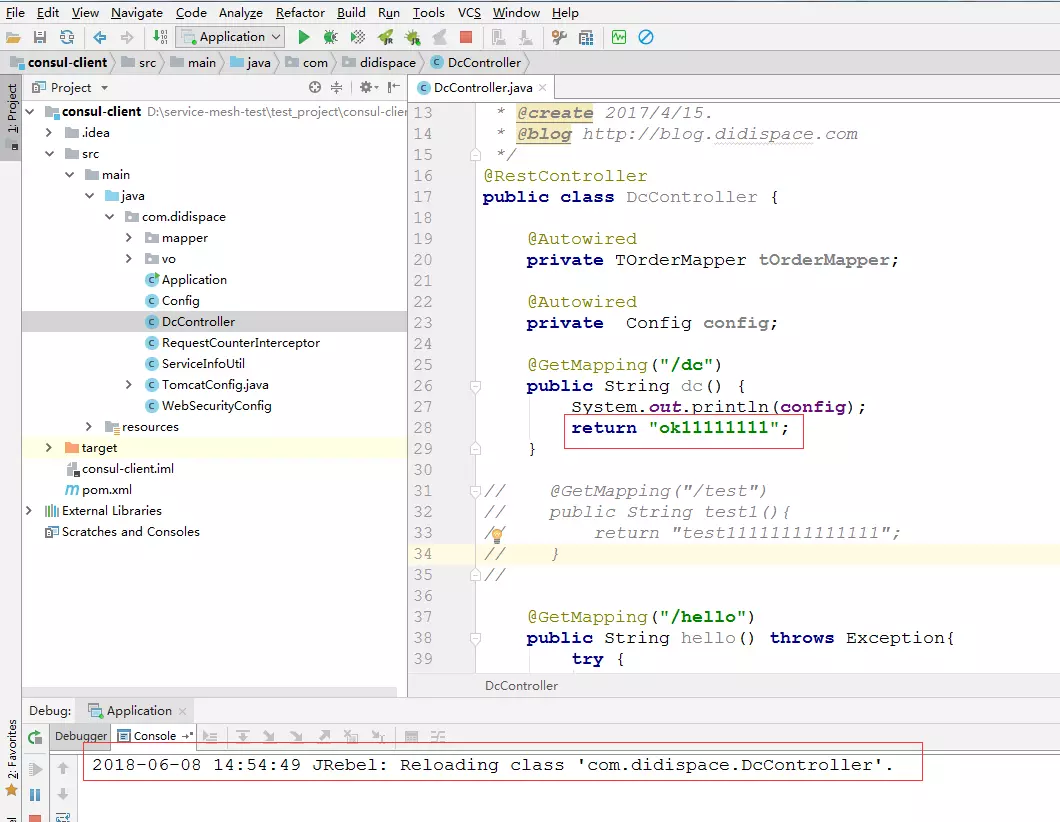1060x822 pixels.
Task: Open pom.xml from the project tree
Action: point(106,490)
